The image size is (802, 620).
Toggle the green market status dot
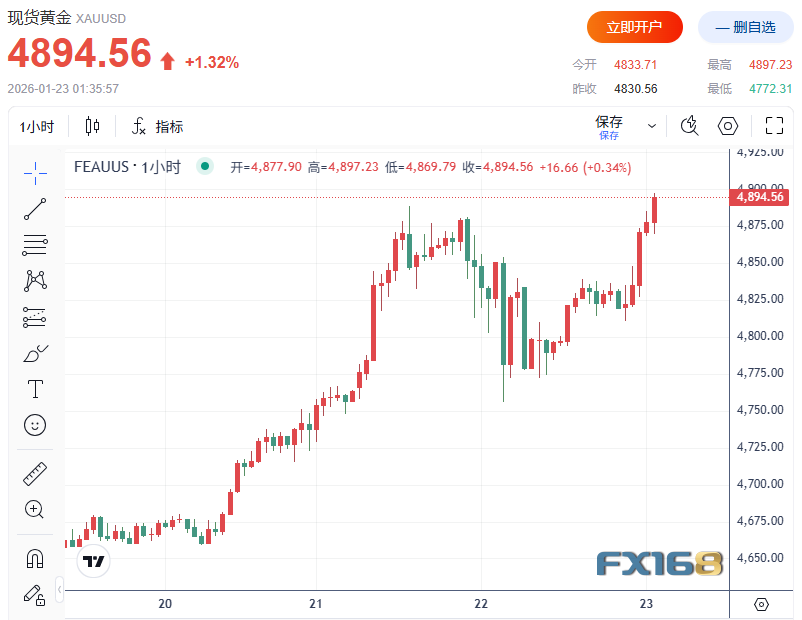pyautogui.click(x=204, y=167)
